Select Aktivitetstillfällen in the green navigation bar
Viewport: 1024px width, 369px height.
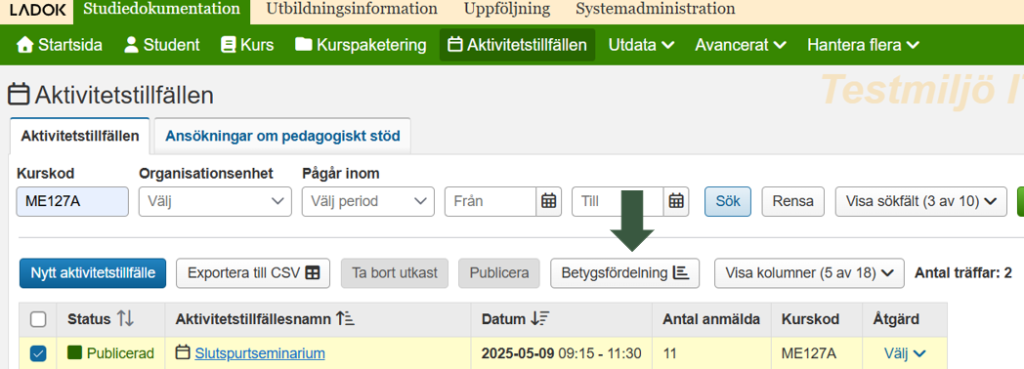click(517, 45)
